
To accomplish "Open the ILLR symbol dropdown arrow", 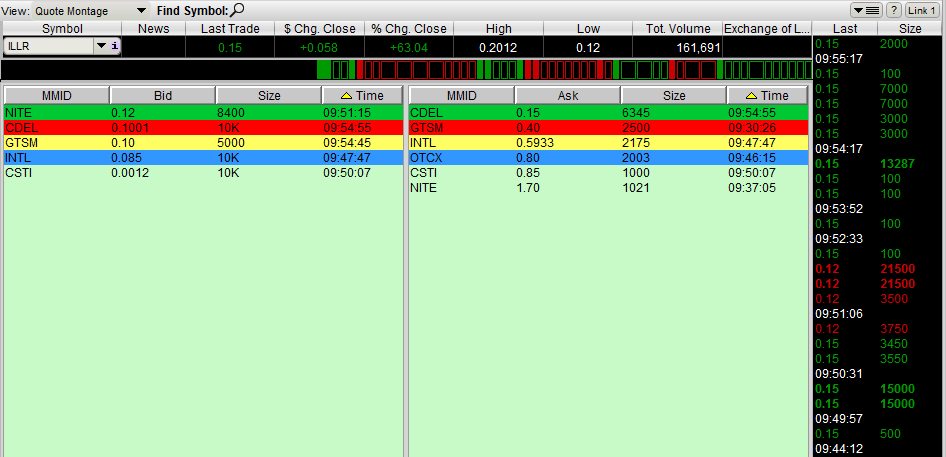I will 101,46.
